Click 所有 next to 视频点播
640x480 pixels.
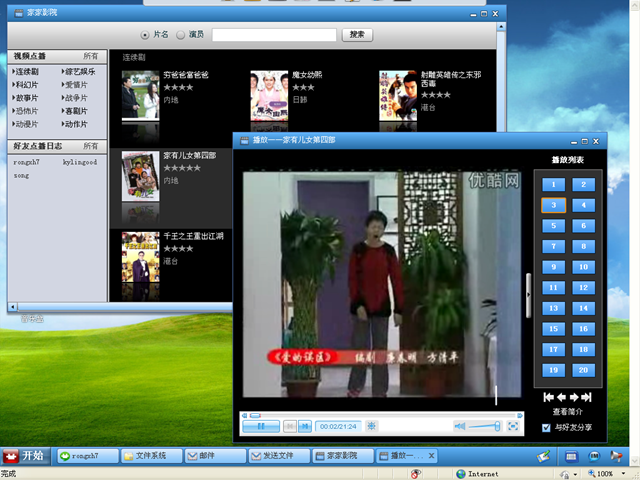click(x=91, y=56)
